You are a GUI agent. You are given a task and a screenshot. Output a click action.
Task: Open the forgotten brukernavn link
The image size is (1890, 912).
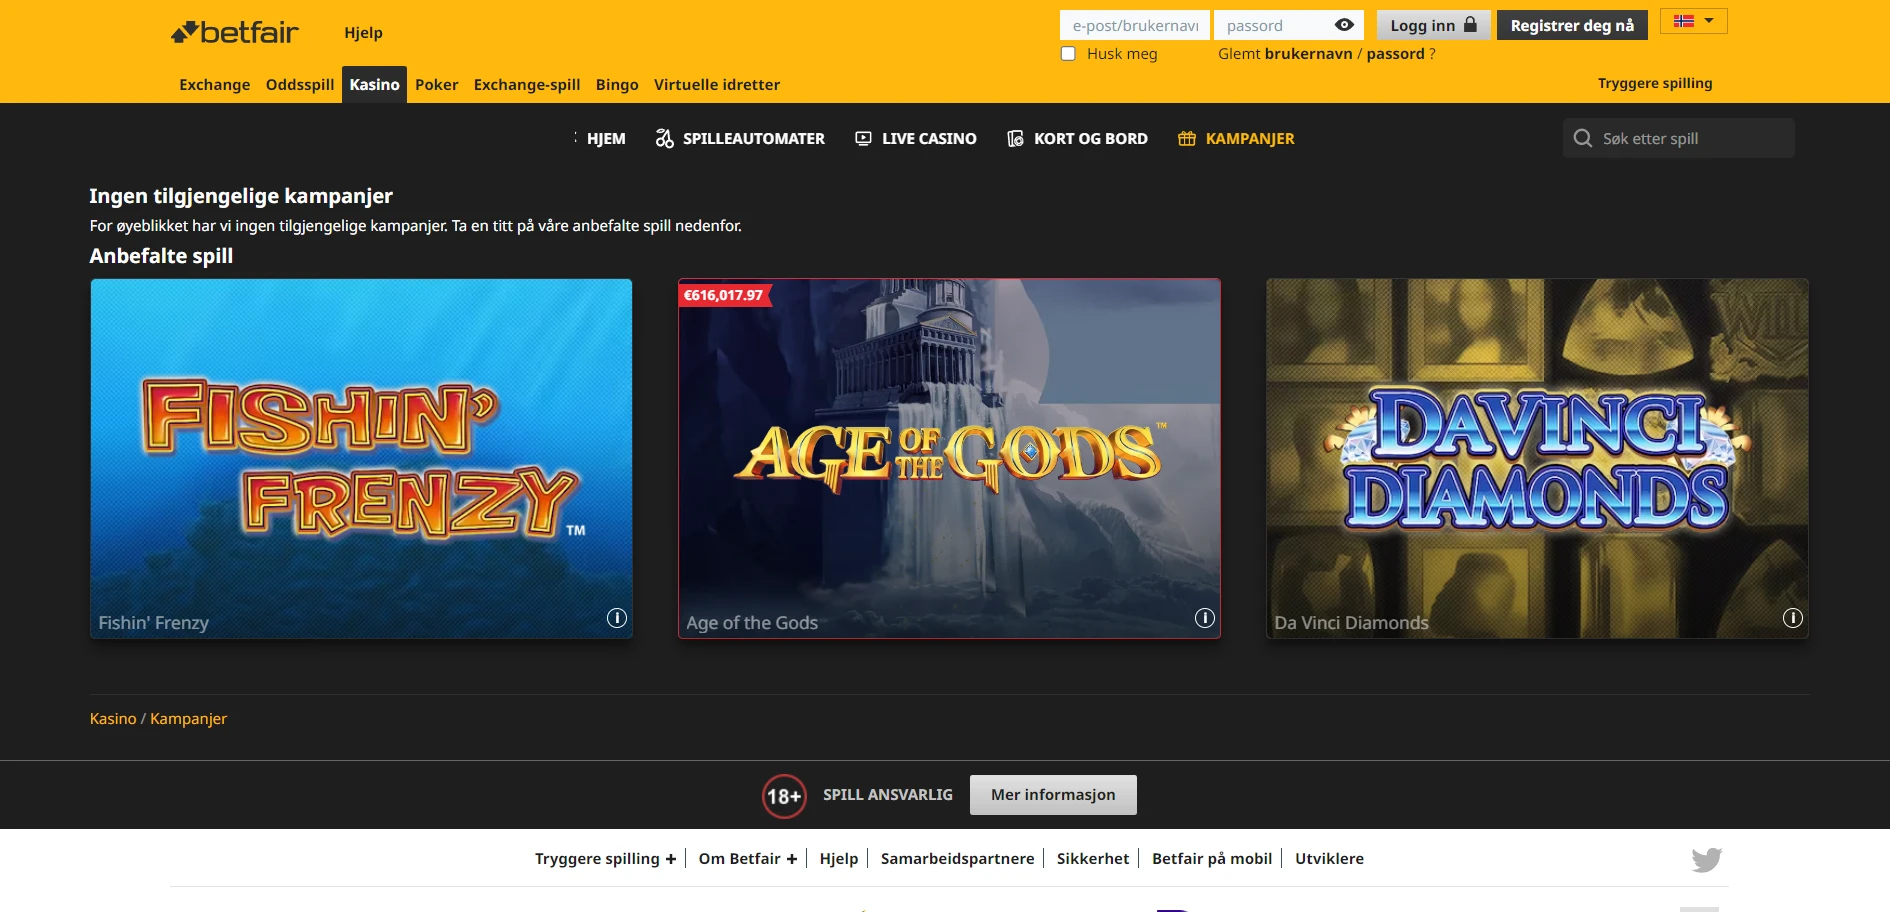(x=1308, y=54)
